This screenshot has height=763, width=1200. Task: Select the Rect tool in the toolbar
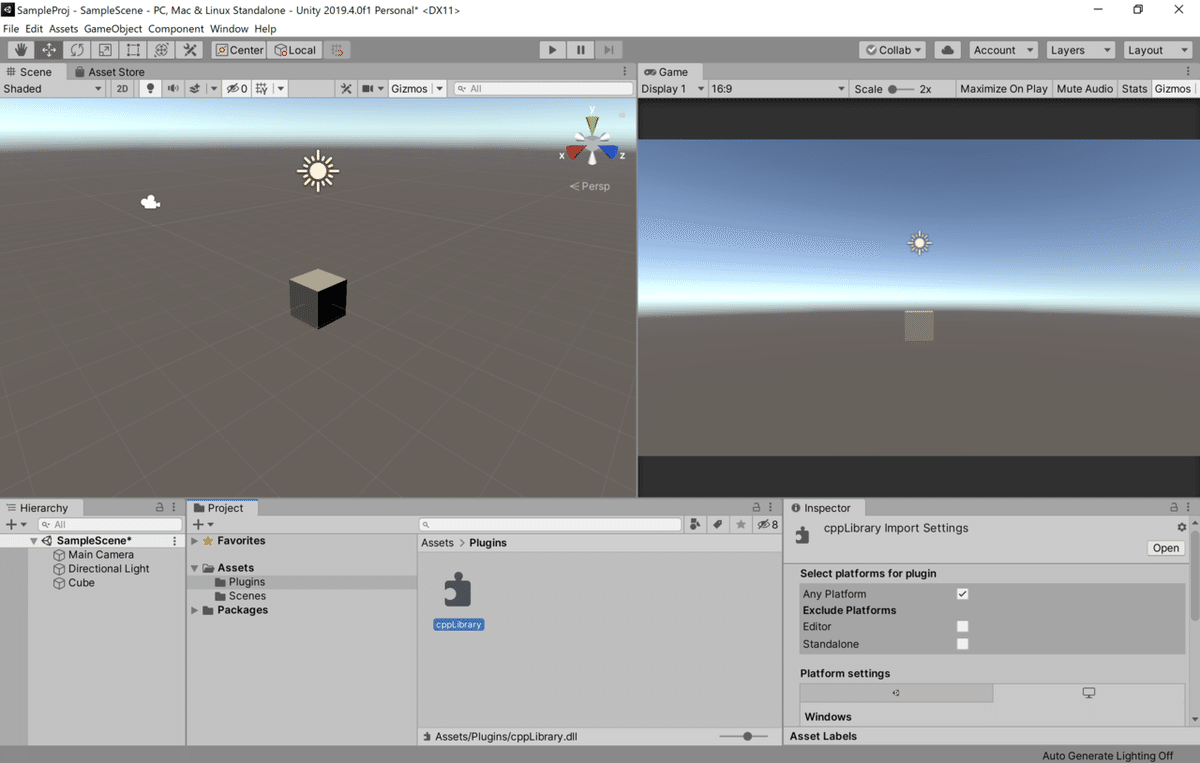click(x=132, y=49)
